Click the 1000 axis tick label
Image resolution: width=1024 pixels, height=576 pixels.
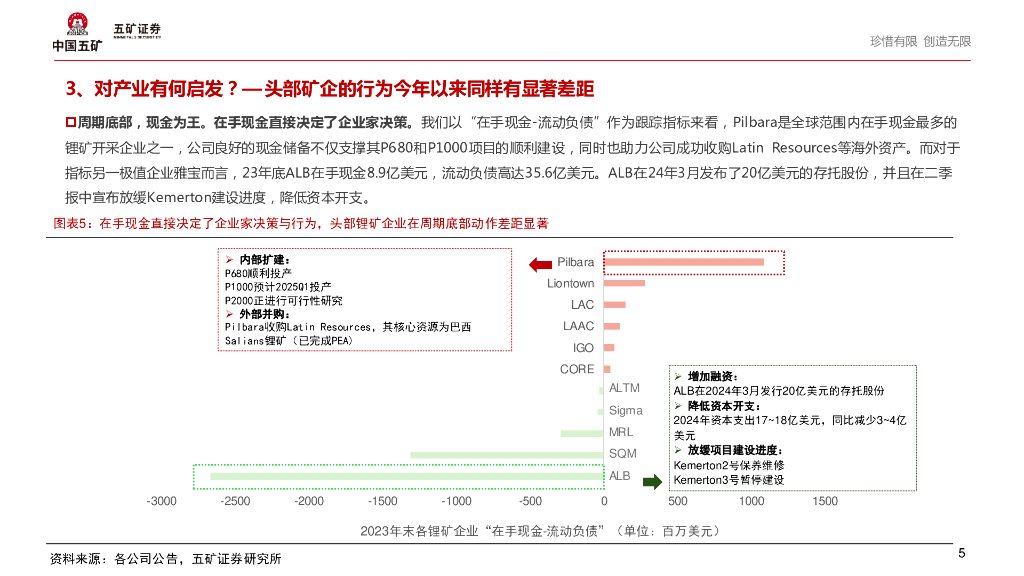tap(752, 501)
